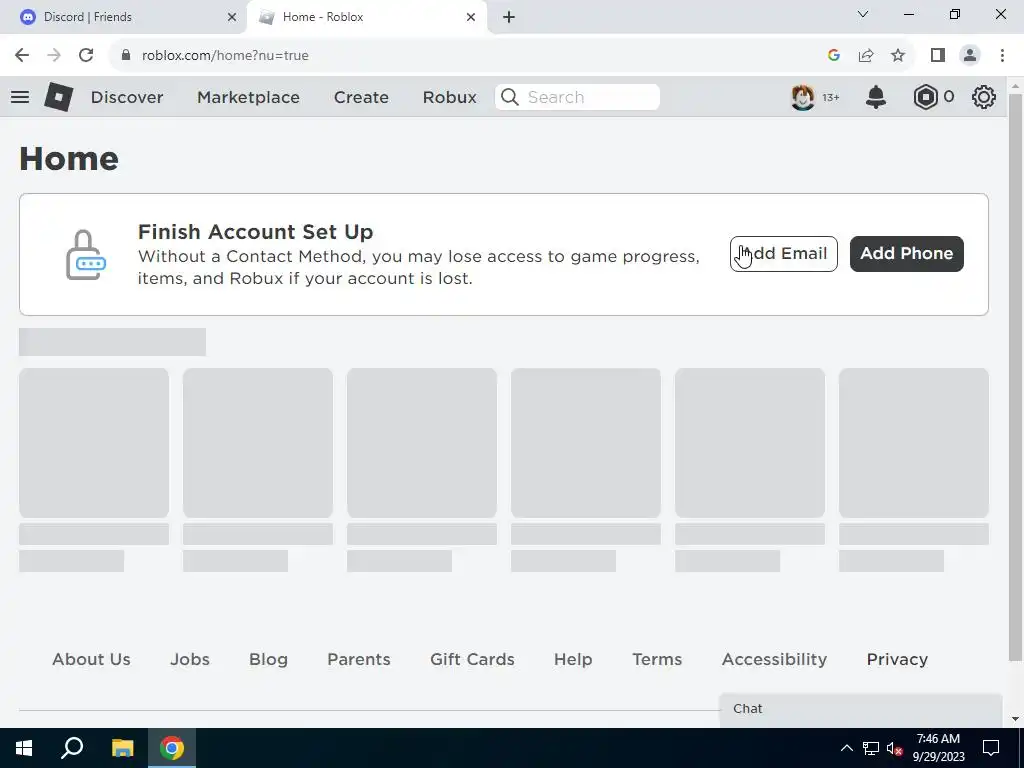
Task: Focus the Roblox Search field
Action: 577,97
